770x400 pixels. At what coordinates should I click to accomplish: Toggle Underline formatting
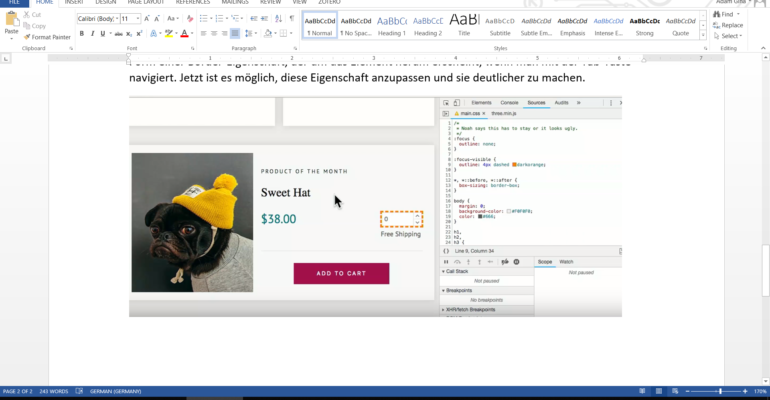(103, 33)
